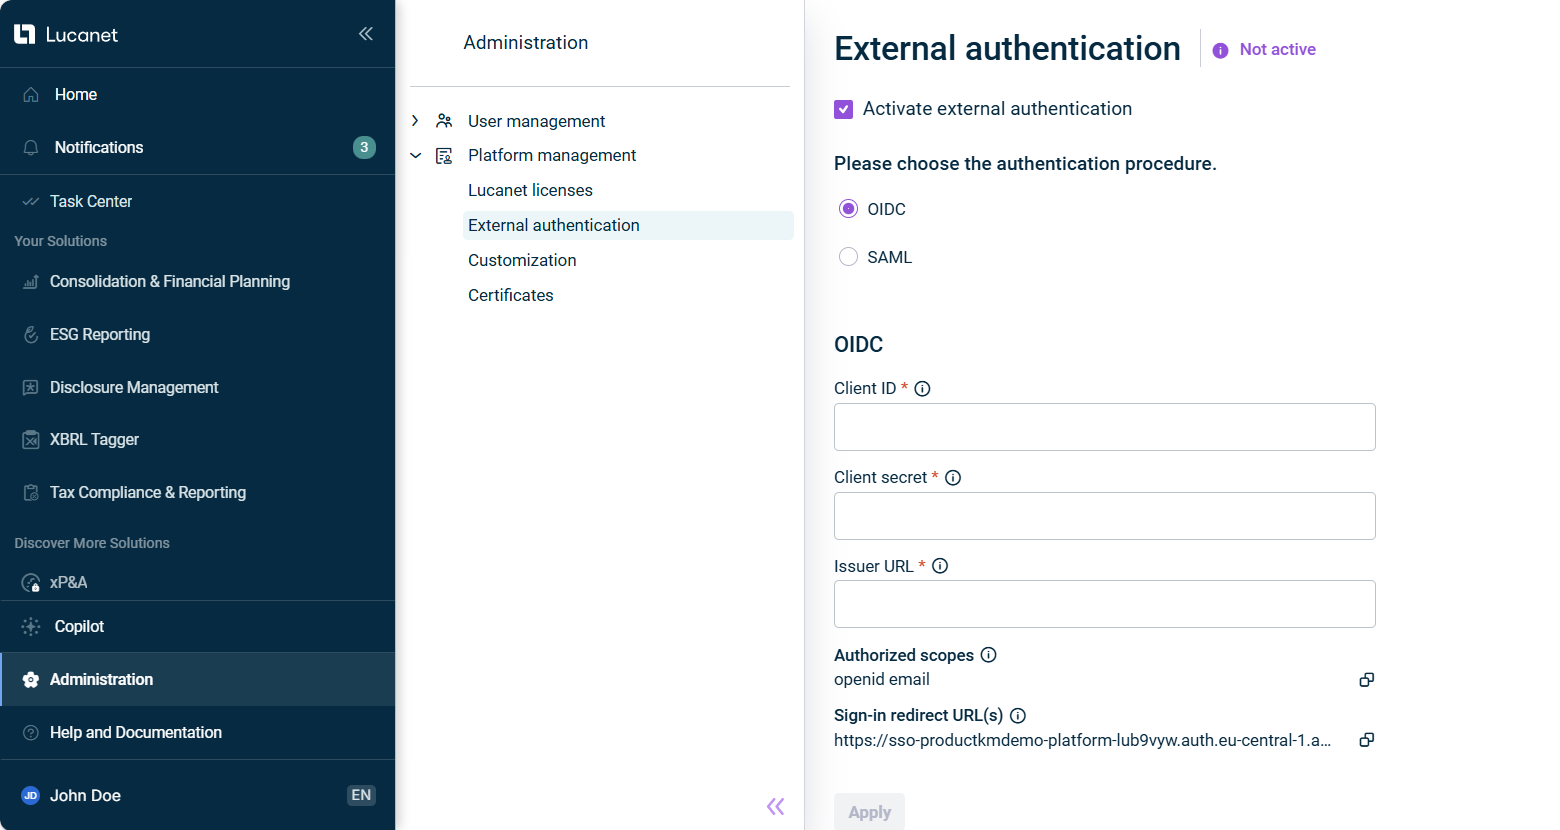Click the Not active status info icon
1560x830 pixels.
pos(1220,50)
